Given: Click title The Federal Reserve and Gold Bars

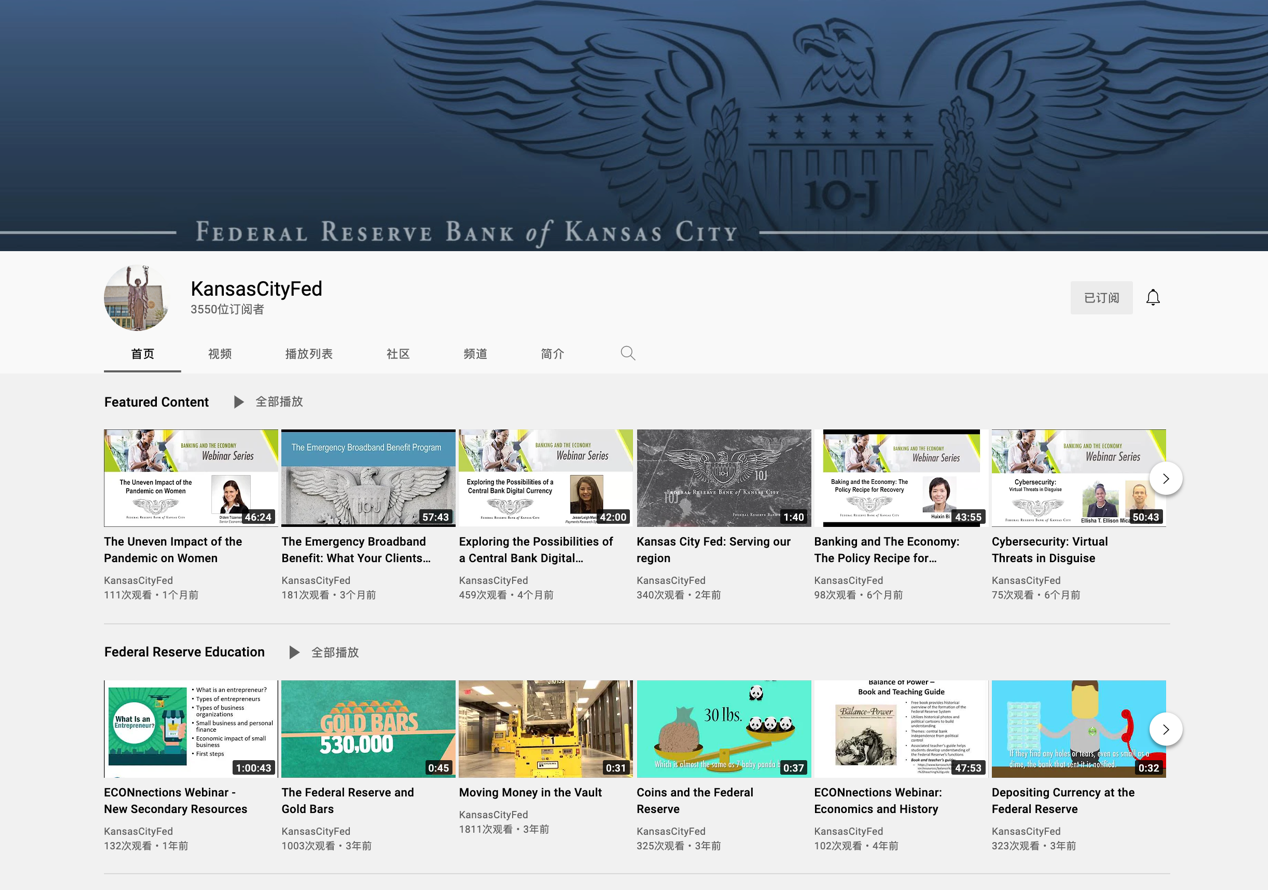Looking at the screenshot, I should point(347,800).
